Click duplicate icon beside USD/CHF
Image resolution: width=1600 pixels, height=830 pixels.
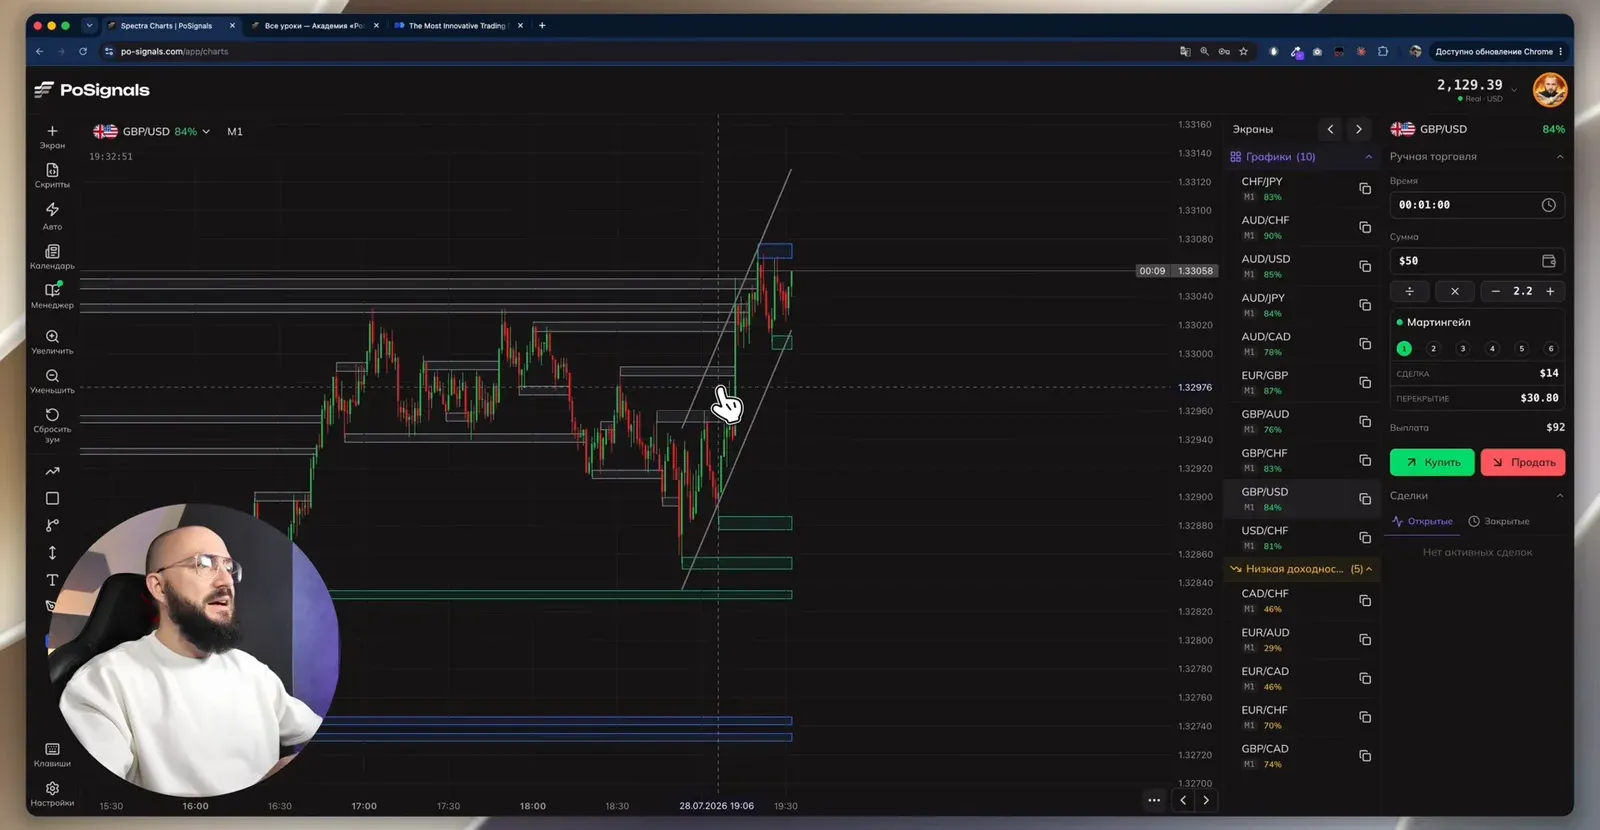coord(1365,538)
